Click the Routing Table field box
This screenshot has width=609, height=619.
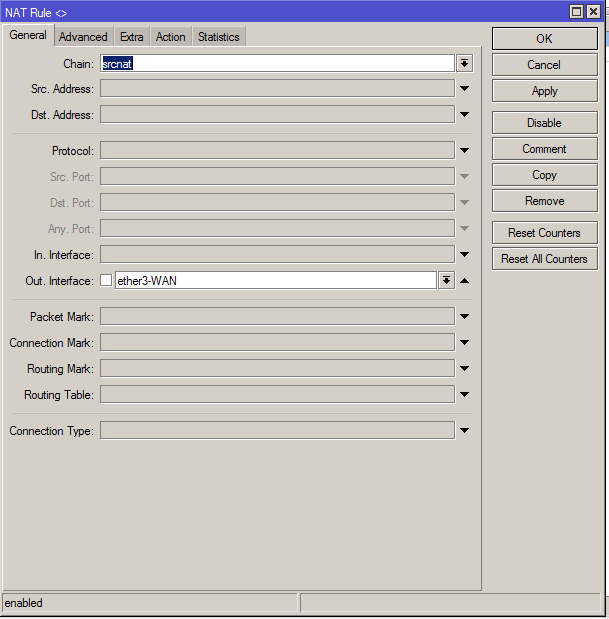277,394
